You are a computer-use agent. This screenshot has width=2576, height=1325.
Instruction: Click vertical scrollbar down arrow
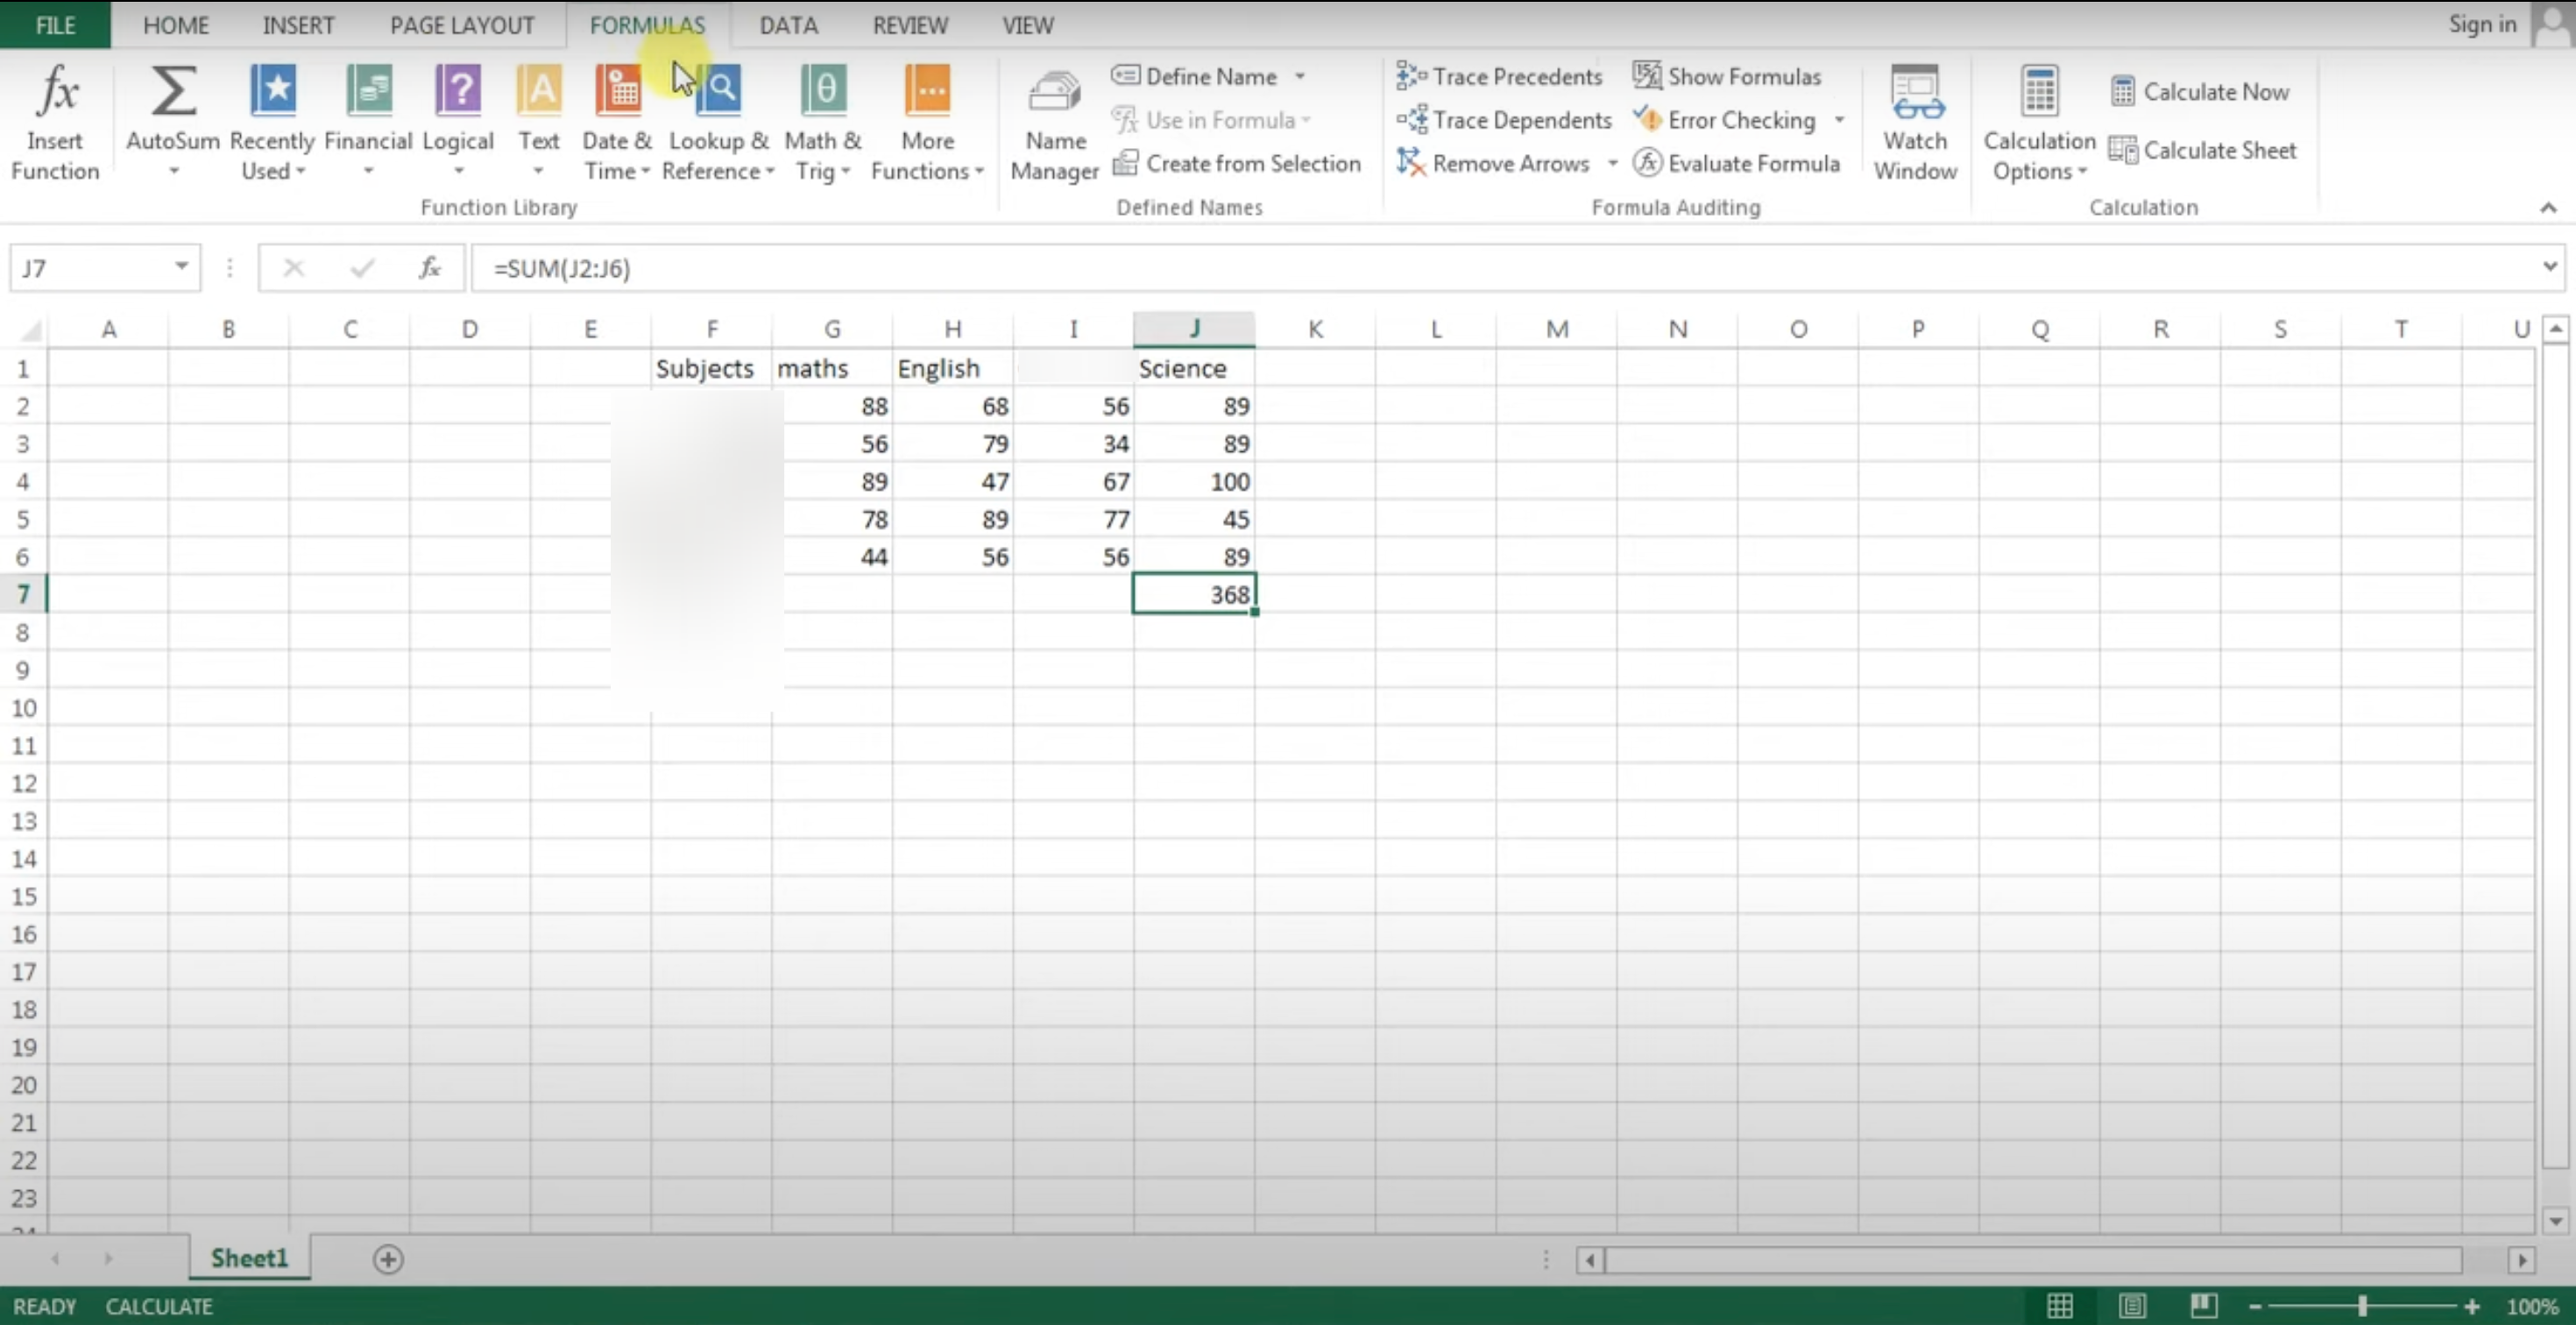pyautogui.click(x=2556, y=1220)
